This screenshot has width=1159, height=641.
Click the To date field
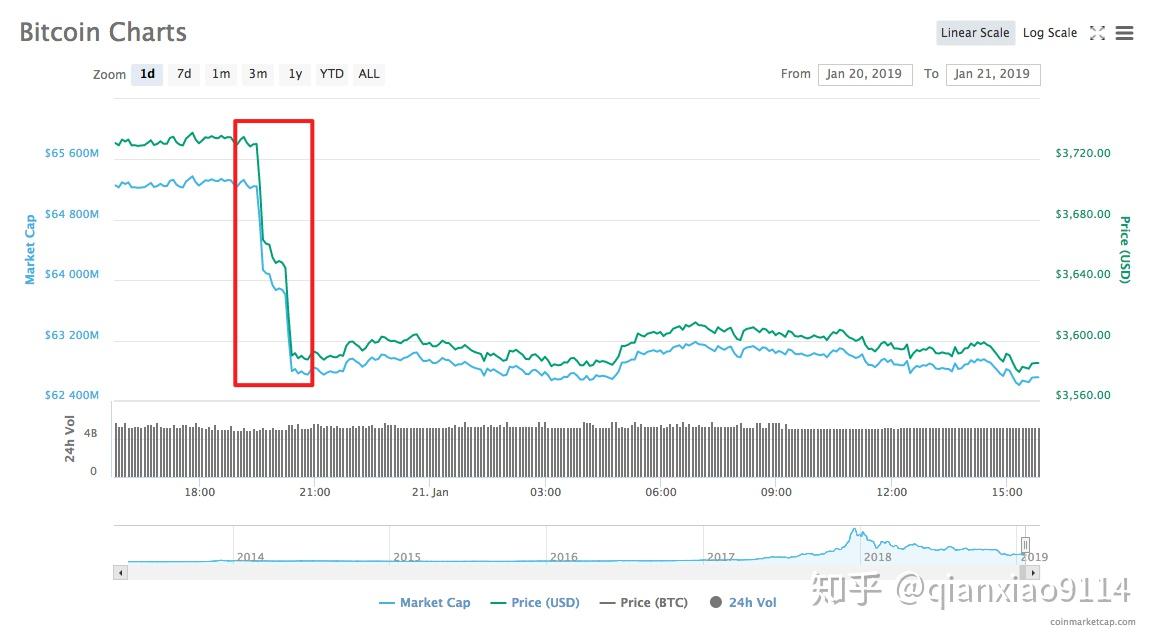(x=993, y=74)
